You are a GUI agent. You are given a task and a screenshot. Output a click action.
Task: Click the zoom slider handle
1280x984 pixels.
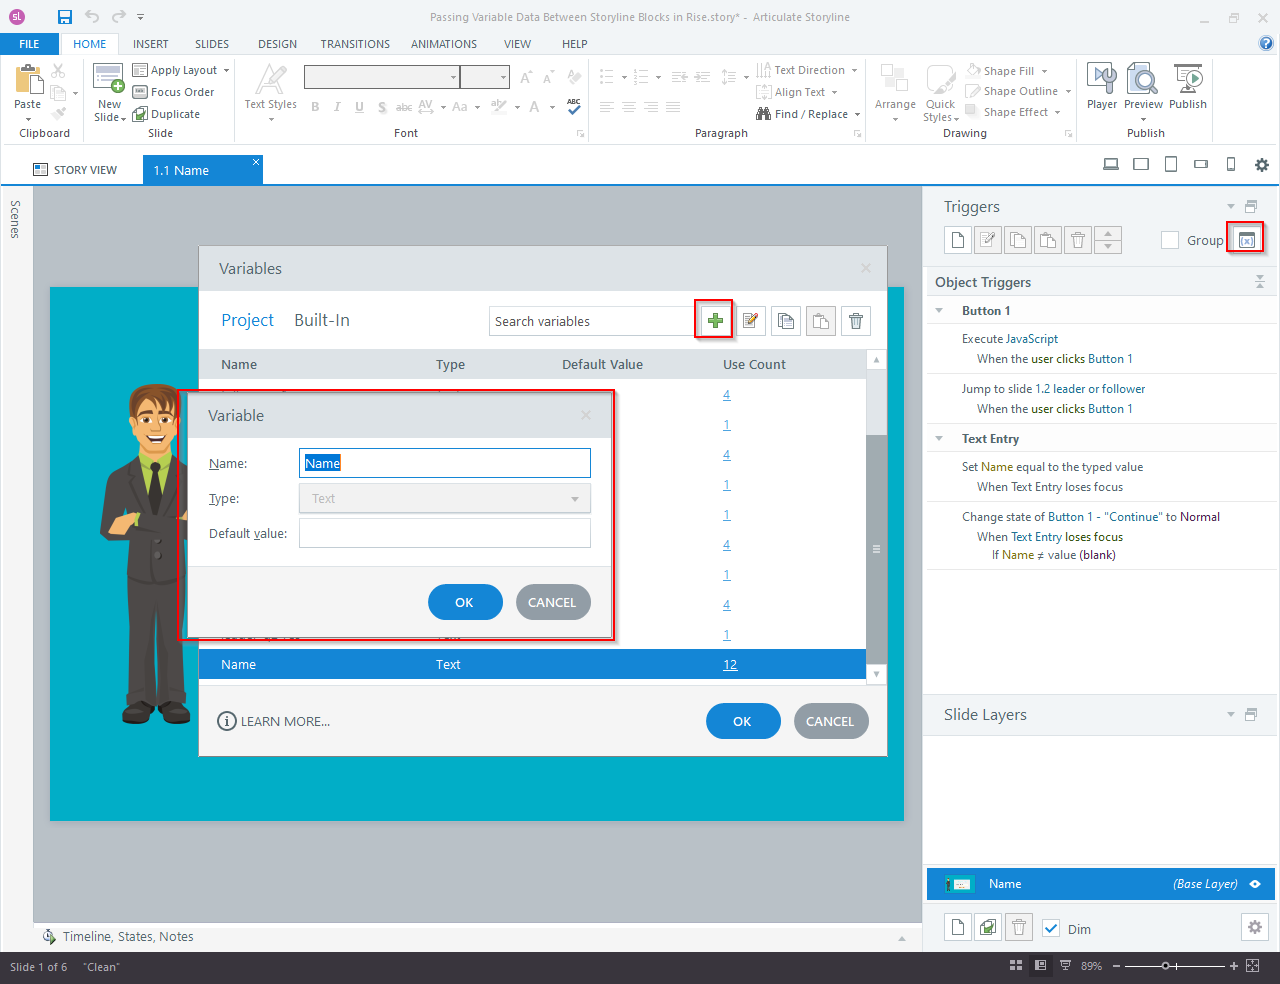pyautogui.click(x=1166, y=966)
